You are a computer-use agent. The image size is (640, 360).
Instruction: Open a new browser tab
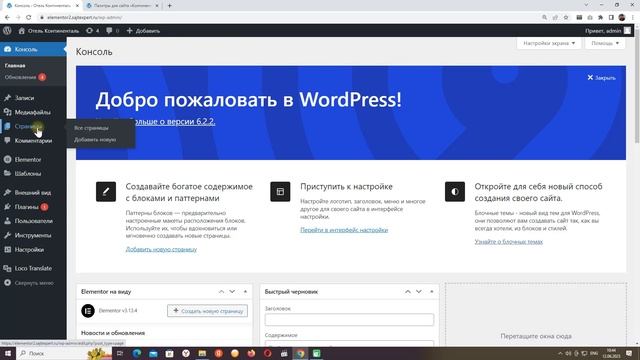coord(169,6)
